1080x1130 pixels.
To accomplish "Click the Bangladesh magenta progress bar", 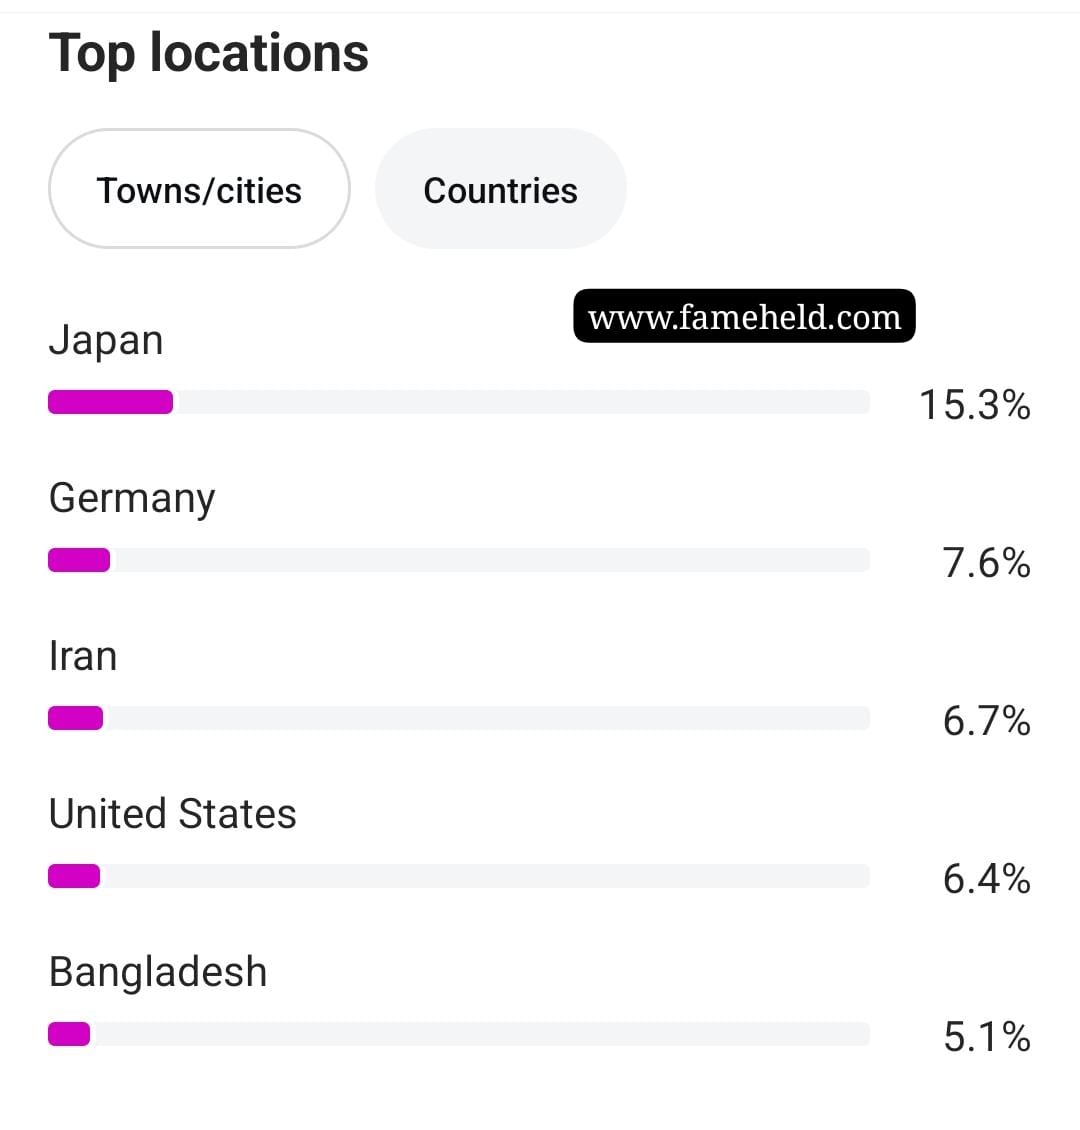I will 69,1034.
